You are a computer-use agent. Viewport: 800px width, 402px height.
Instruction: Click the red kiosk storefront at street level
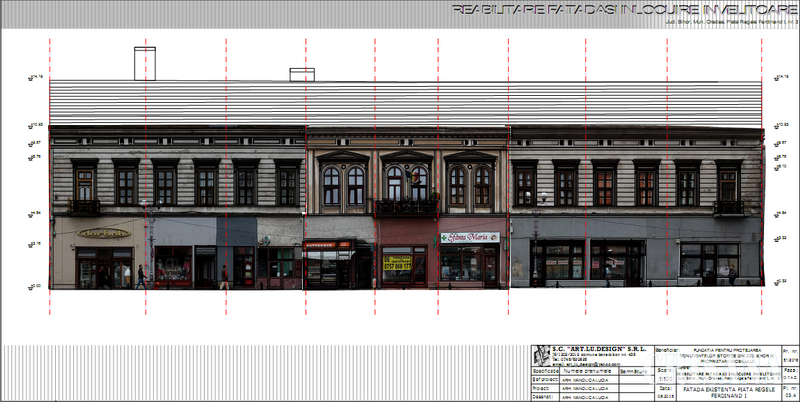coord(328,264)
